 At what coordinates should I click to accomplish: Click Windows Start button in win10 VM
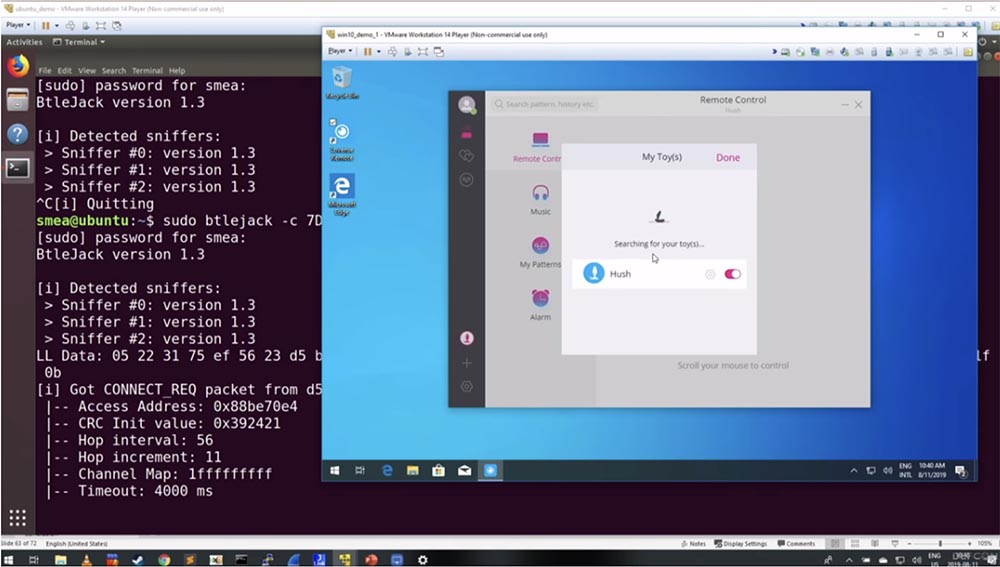335,471
